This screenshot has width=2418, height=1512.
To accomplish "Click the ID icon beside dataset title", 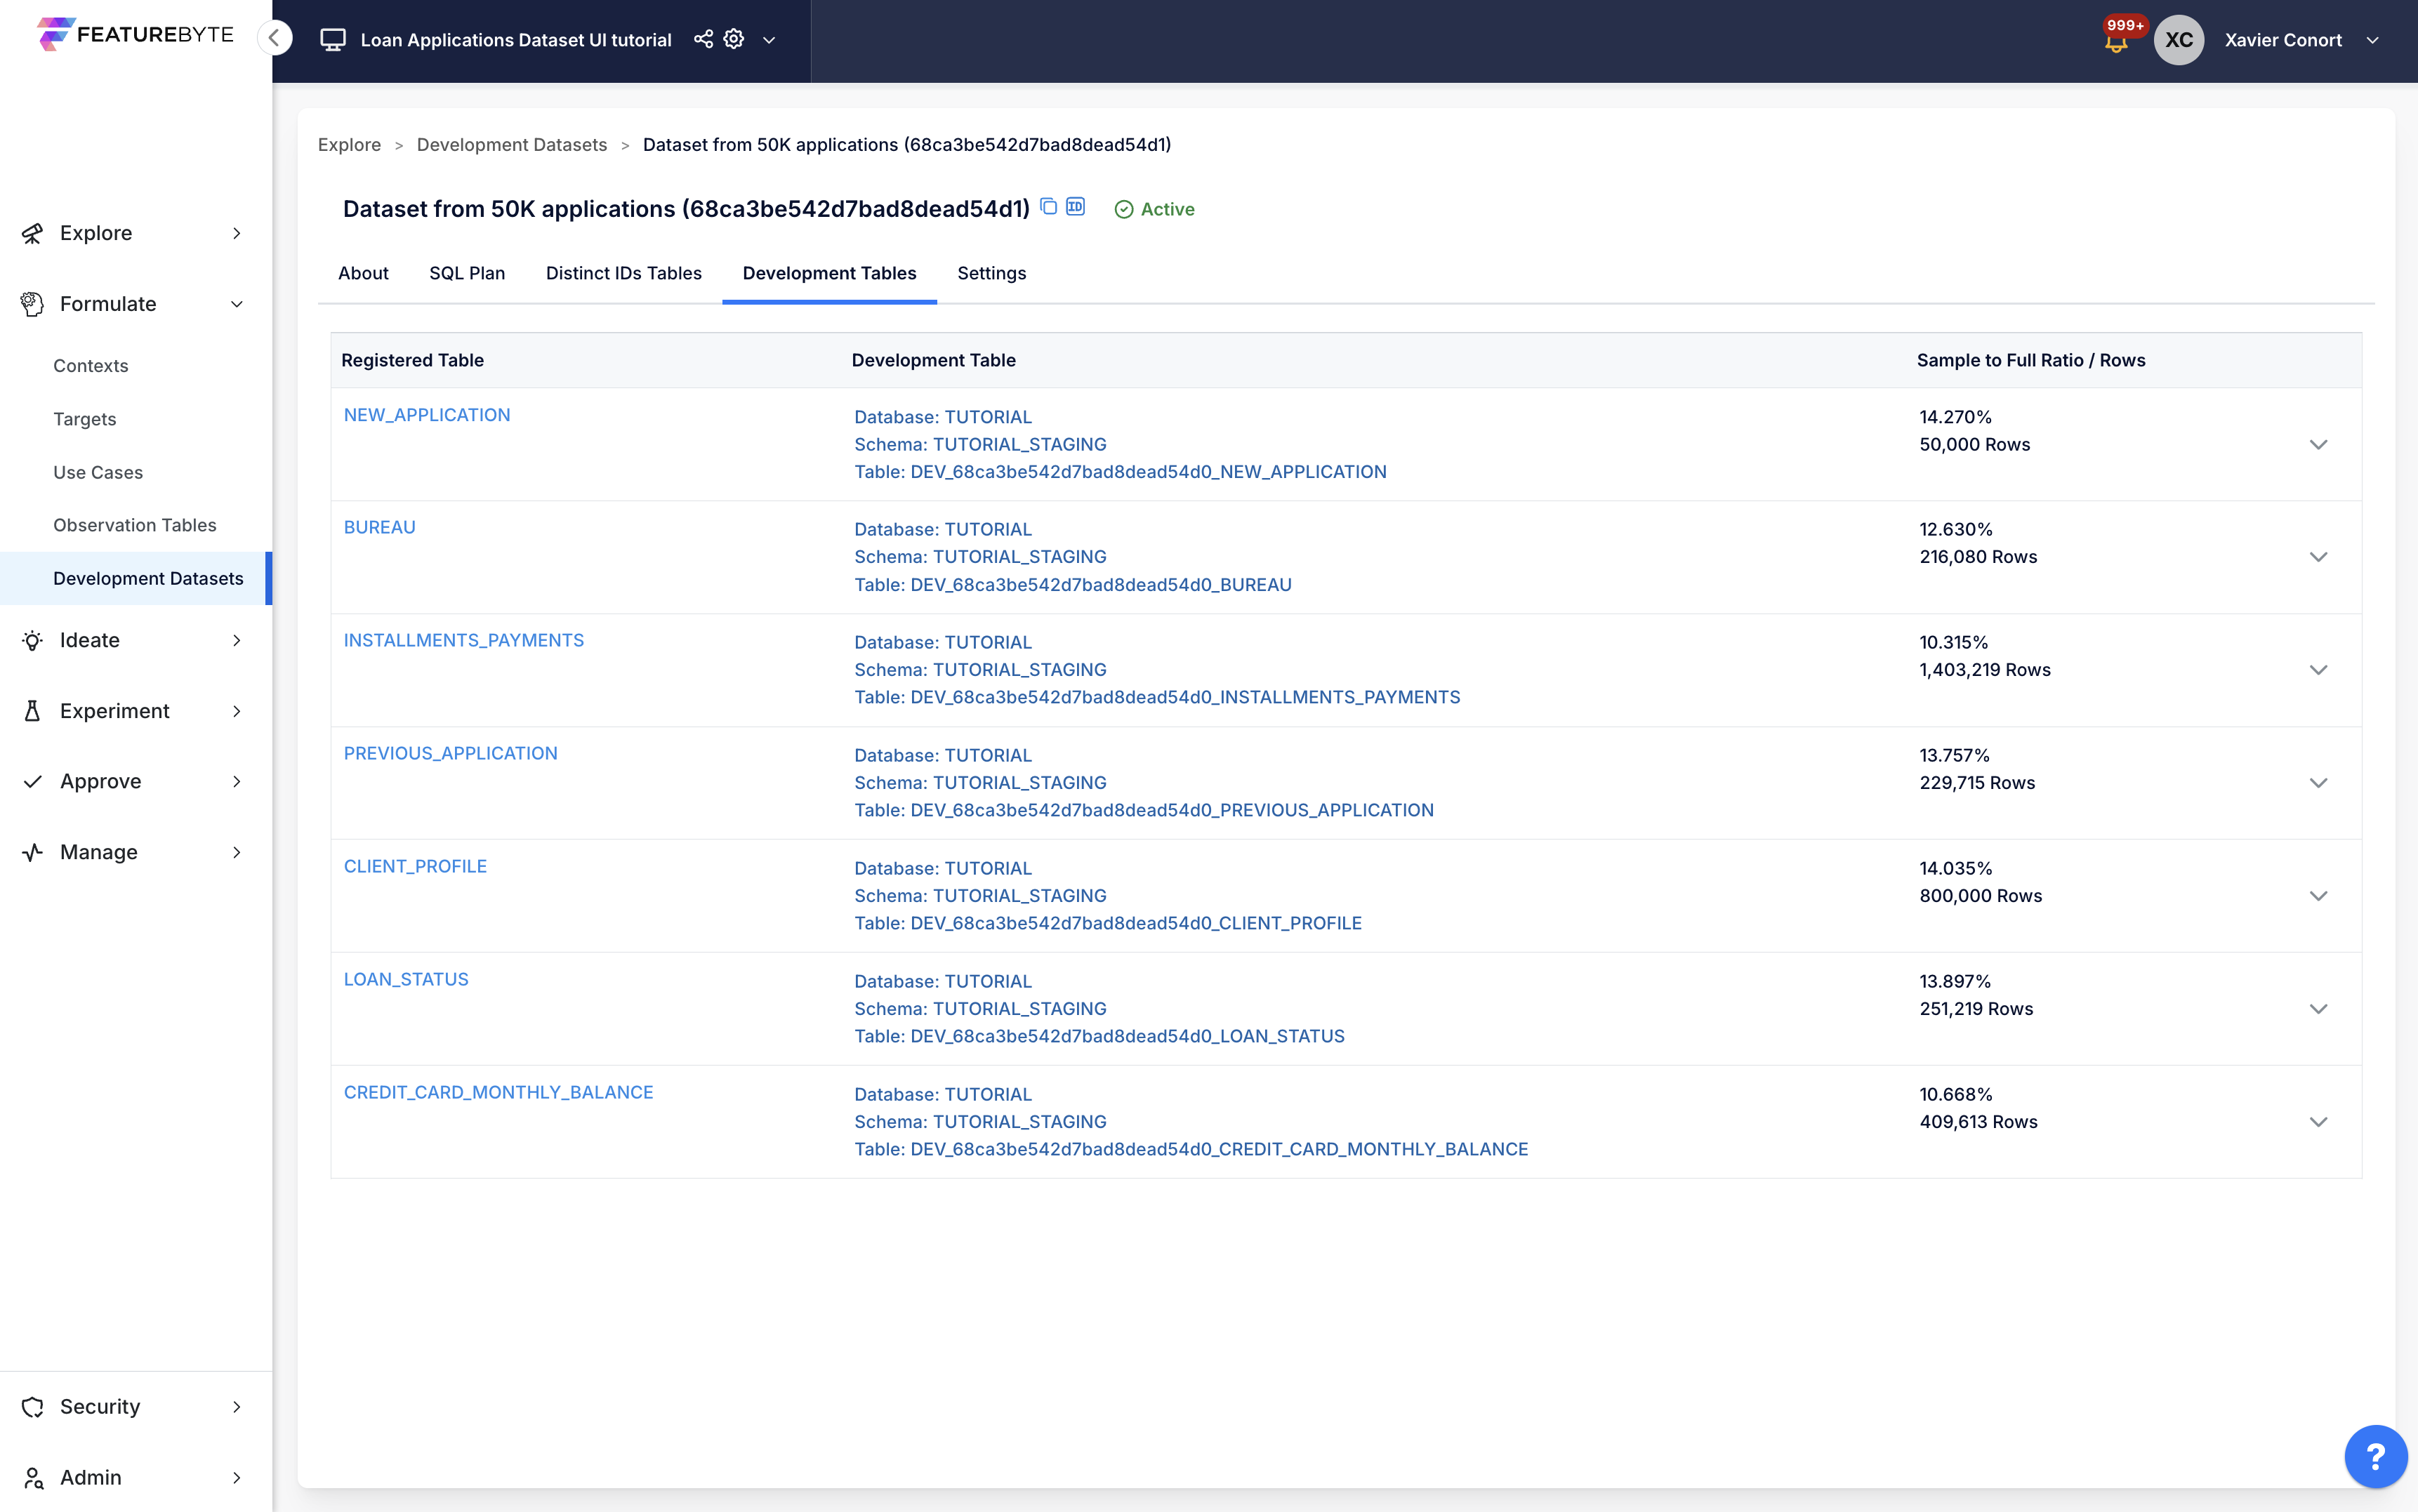I will (1076, 207).
